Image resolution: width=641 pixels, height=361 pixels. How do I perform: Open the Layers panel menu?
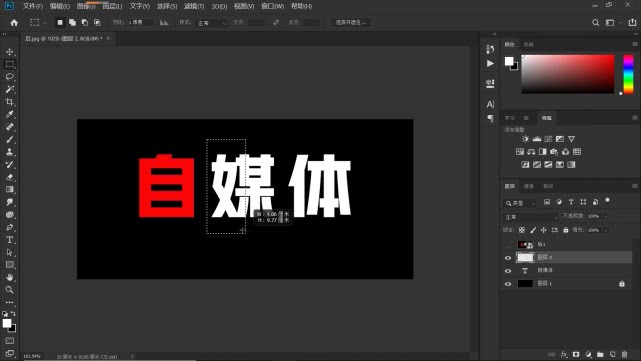(x=634, y=186)
